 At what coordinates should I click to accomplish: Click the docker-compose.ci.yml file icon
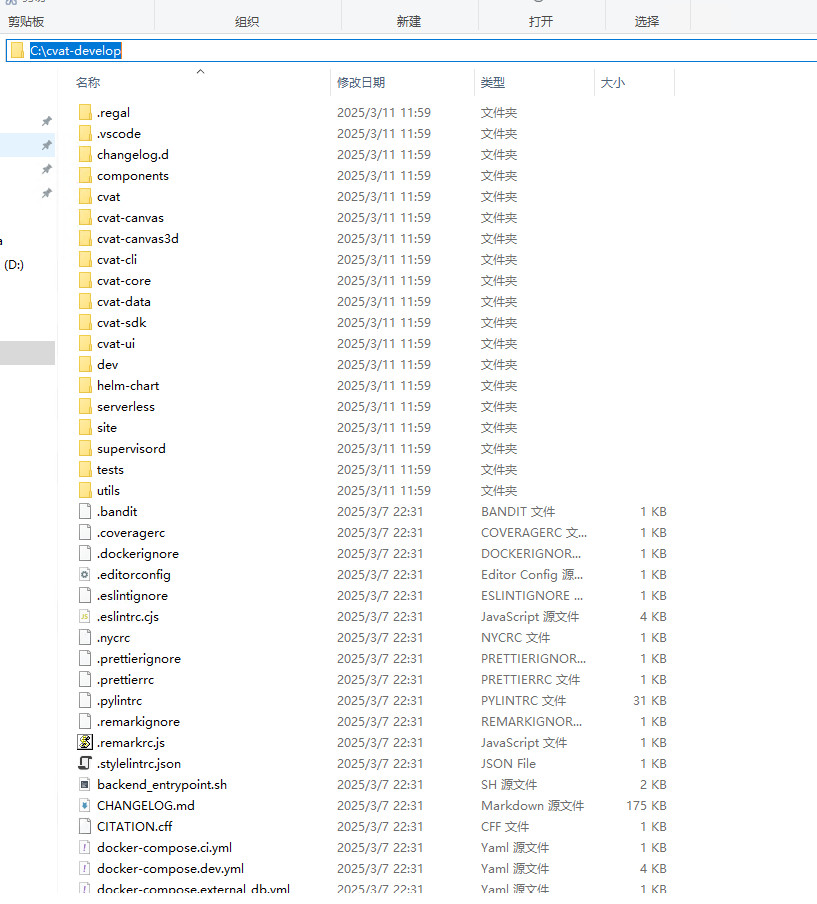point(85,847)
